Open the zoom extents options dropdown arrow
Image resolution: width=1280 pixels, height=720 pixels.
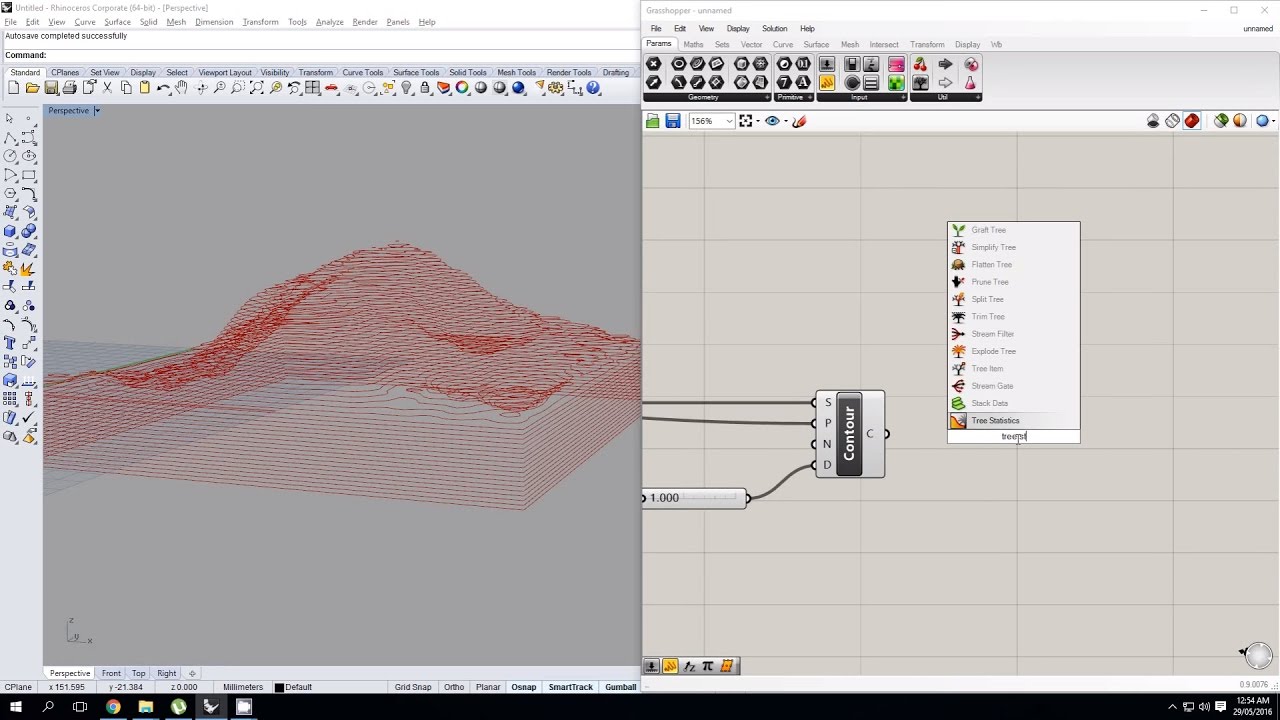coord(757,121)
